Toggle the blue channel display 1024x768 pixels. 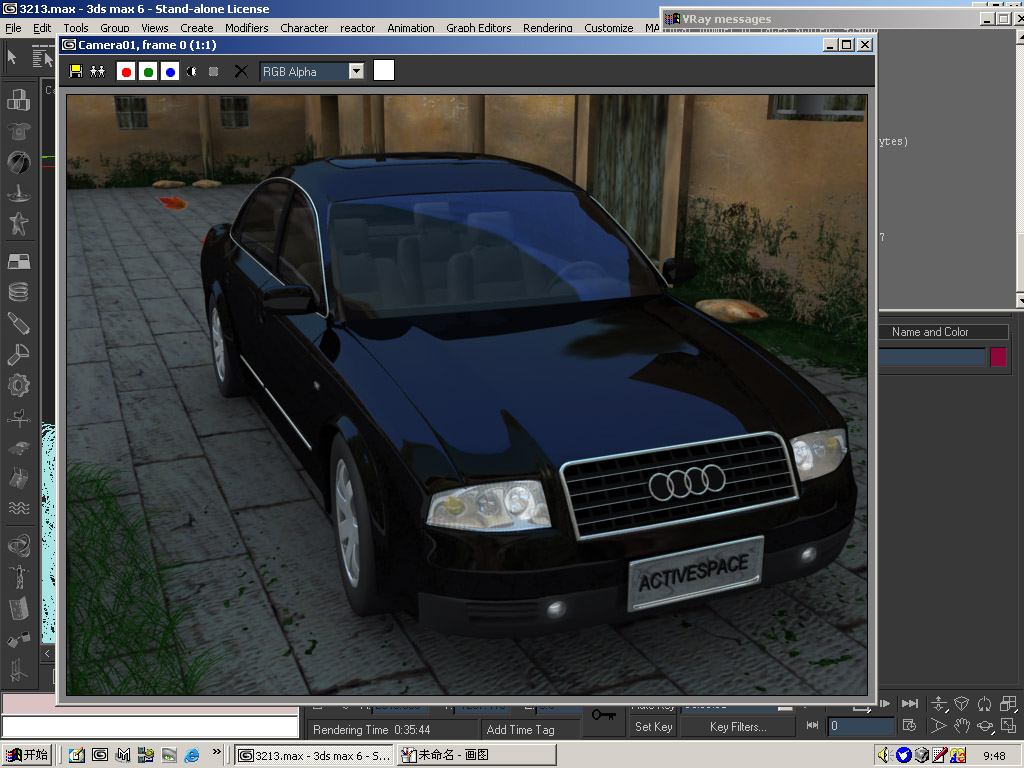[170, 71]
